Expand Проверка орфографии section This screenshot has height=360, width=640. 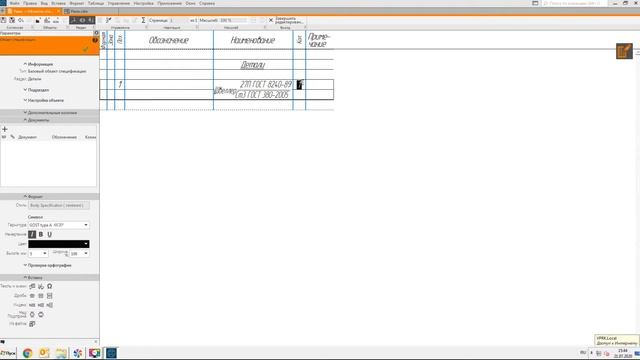[x=47, y=265]
